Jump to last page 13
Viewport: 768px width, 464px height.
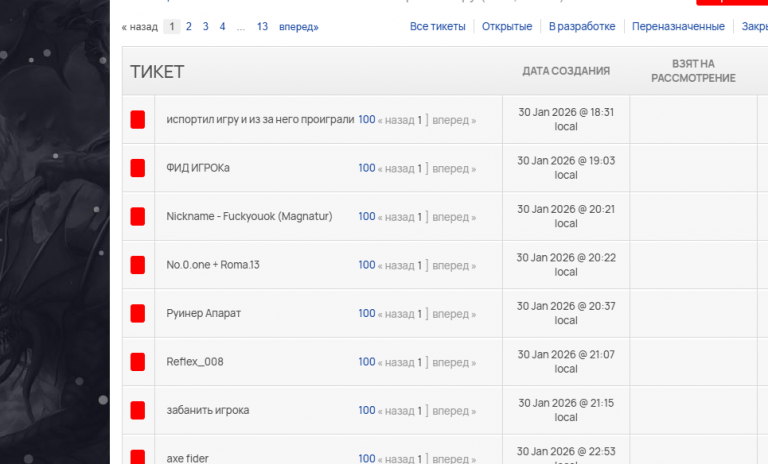[x=263, y=26]
